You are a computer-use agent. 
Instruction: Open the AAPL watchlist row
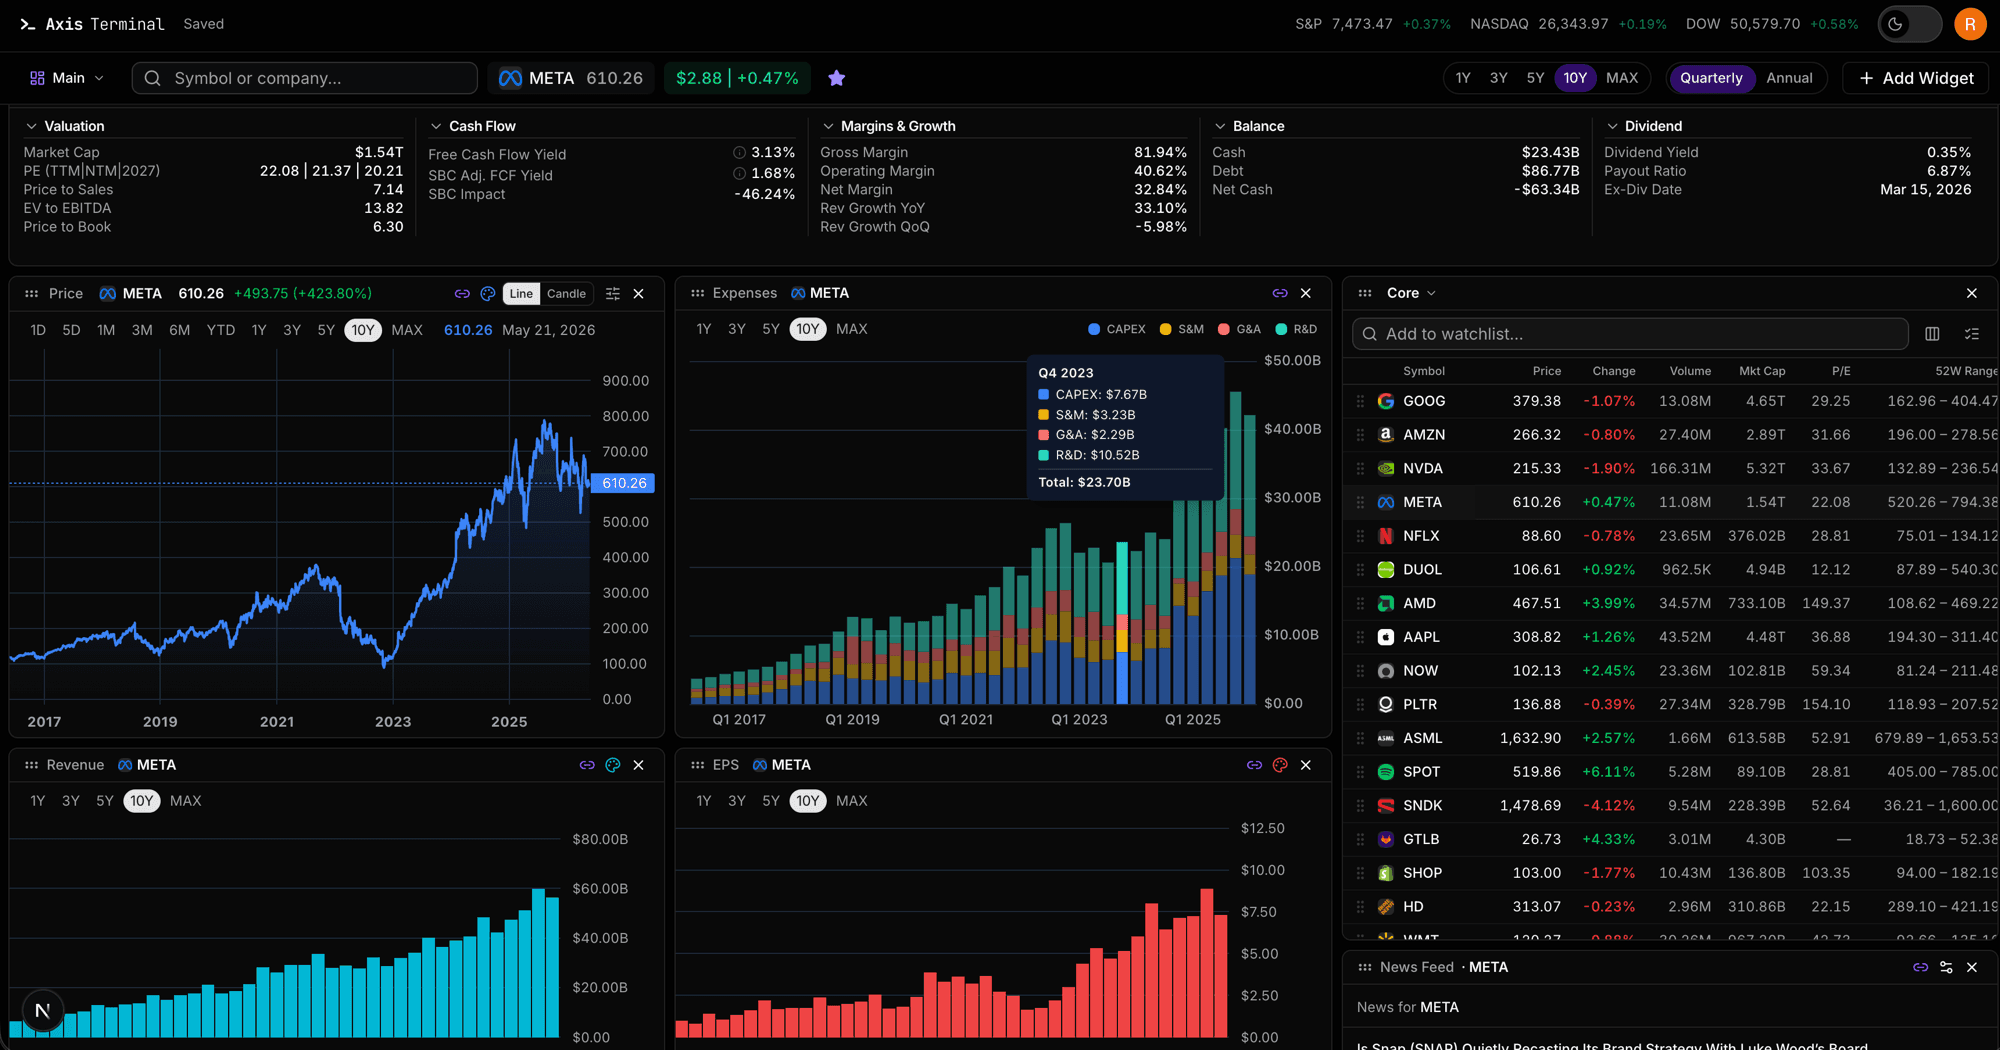pos(1670,637)
